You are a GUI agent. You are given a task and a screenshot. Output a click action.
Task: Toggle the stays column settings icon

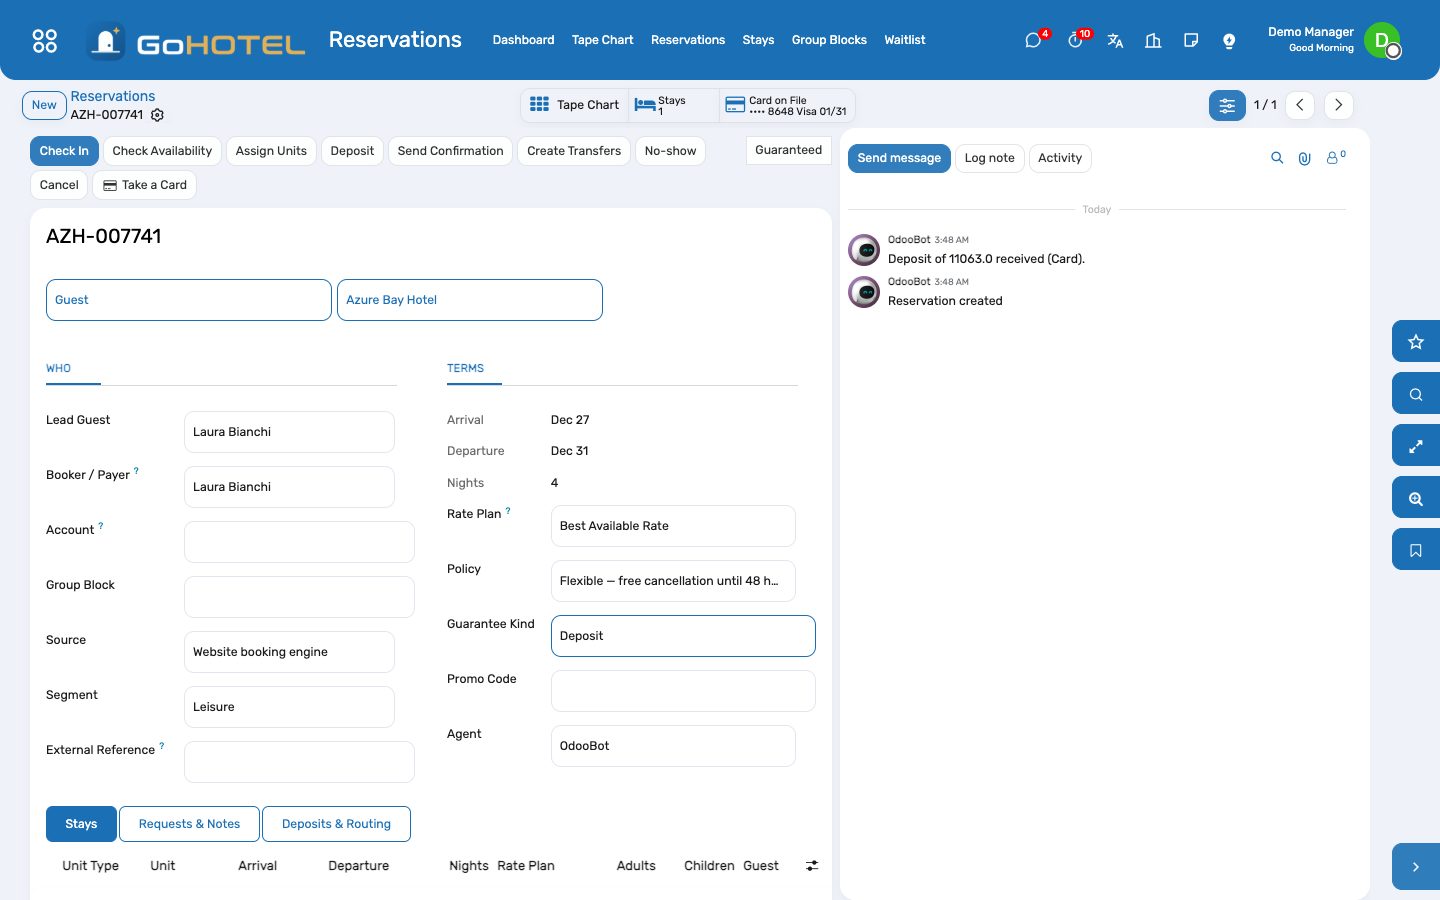pos(812,866)
